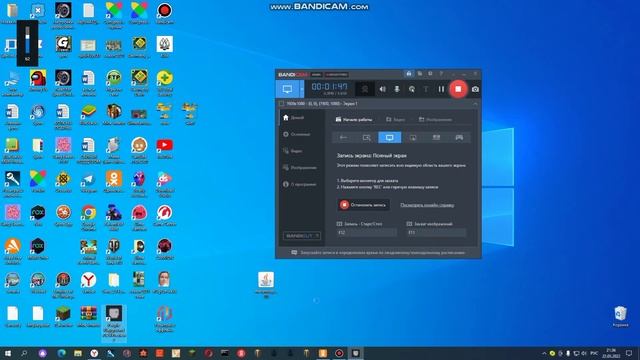Screen dimensions: 640x360
Task: Open the online help link
Action: [427, 205]
